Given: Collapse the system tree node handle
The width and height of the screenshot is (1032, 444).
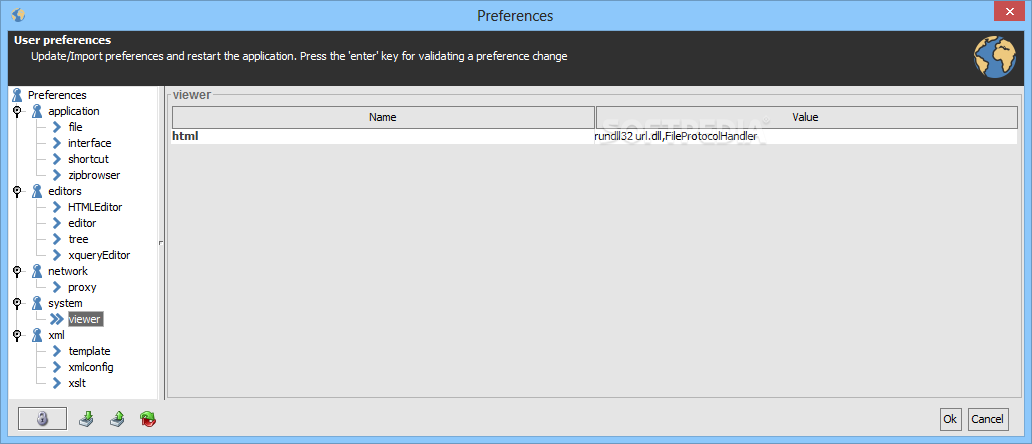Looking at the screenshot, I should (16, 303).
